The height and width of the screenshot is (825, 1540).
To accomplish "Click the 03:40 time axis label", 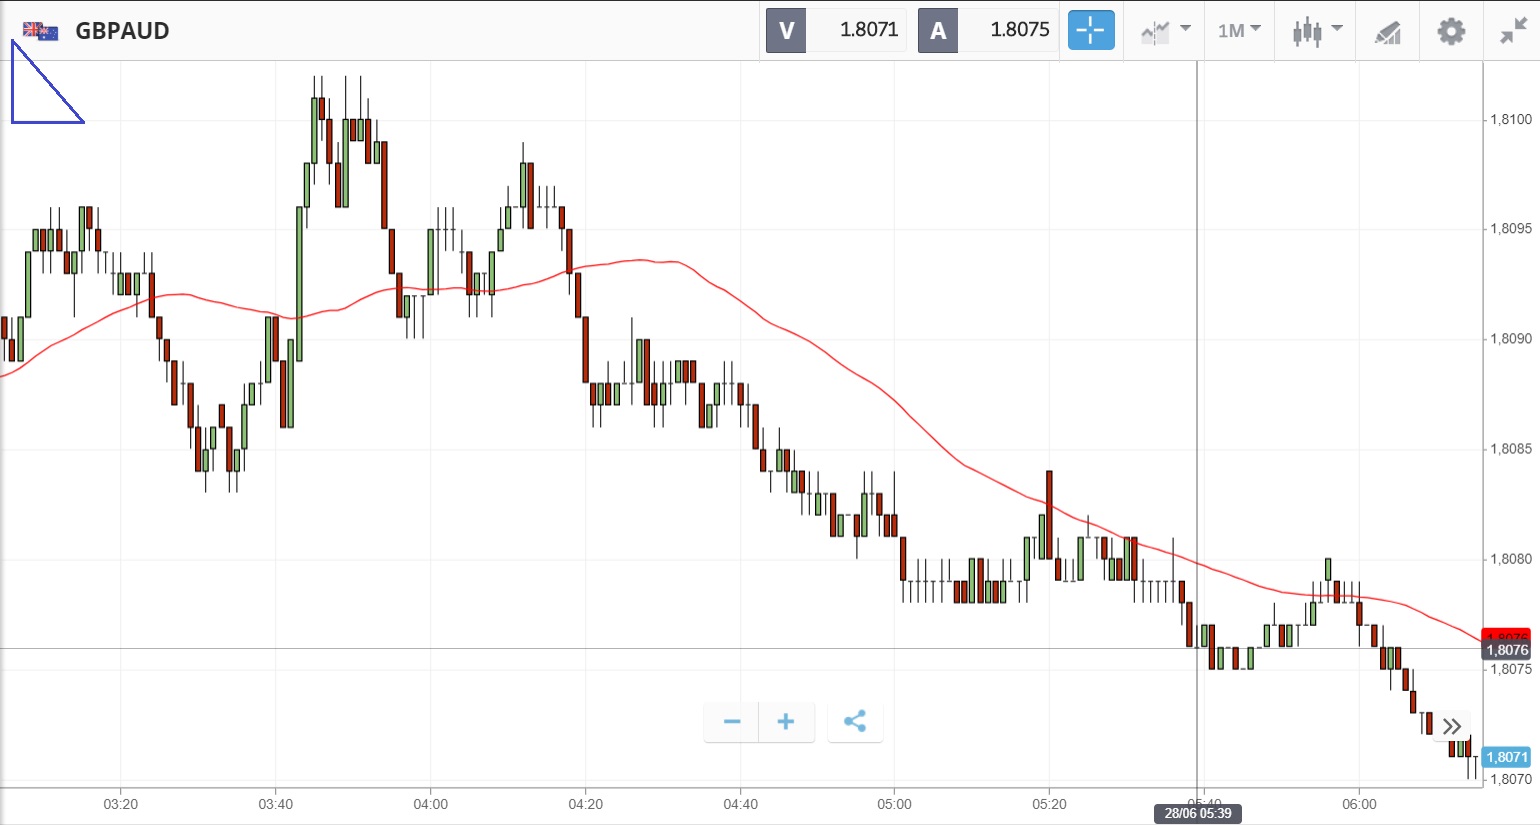I will click(276, 804).
